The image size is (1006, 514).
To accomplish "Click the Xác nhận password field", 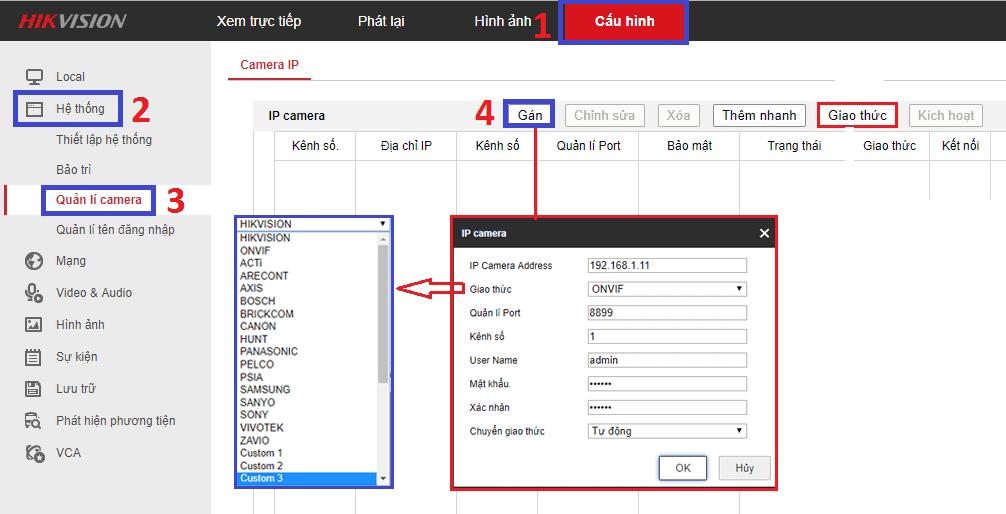I will point(667,407).
